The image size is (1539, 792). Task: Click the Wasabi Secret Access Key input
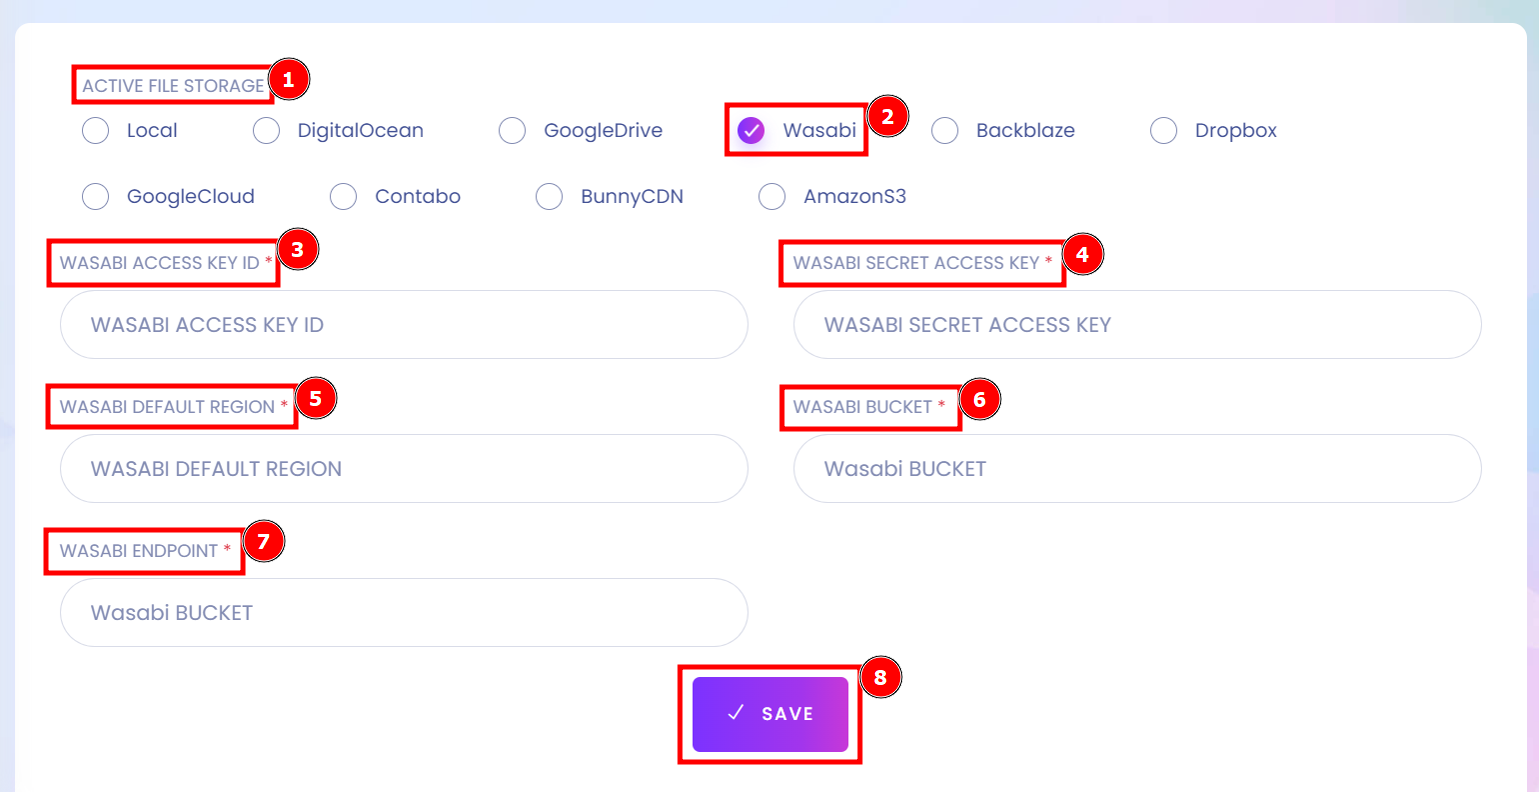point(1137,324)
